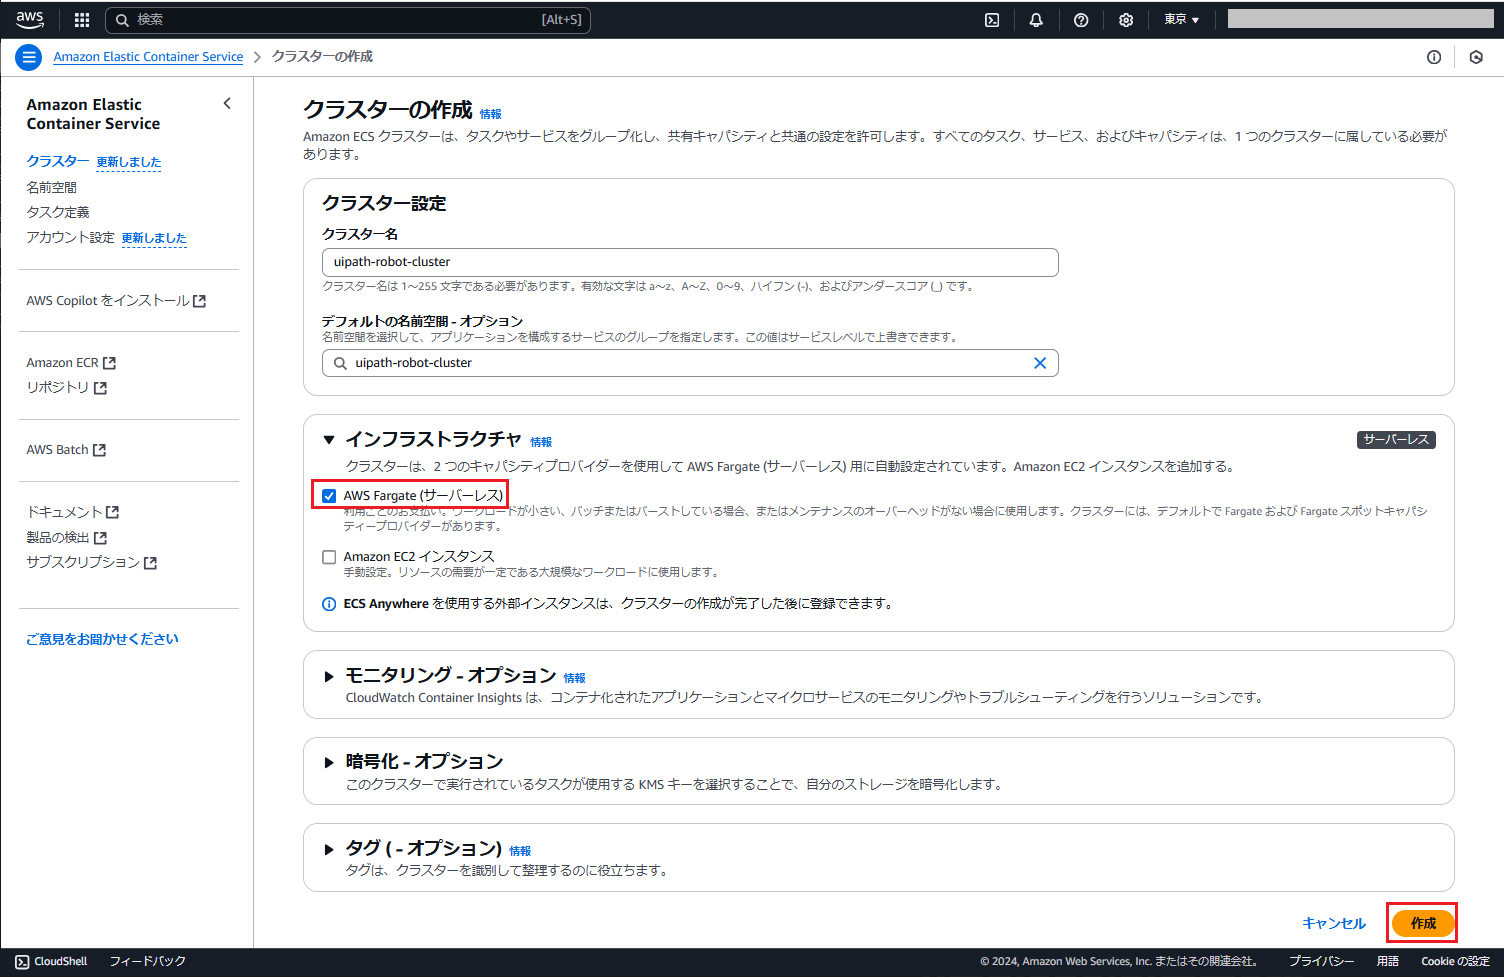Viewport: 1504px width, 977px height.
Task: Click 情報 link beside タグ
Action: point(520,851)
